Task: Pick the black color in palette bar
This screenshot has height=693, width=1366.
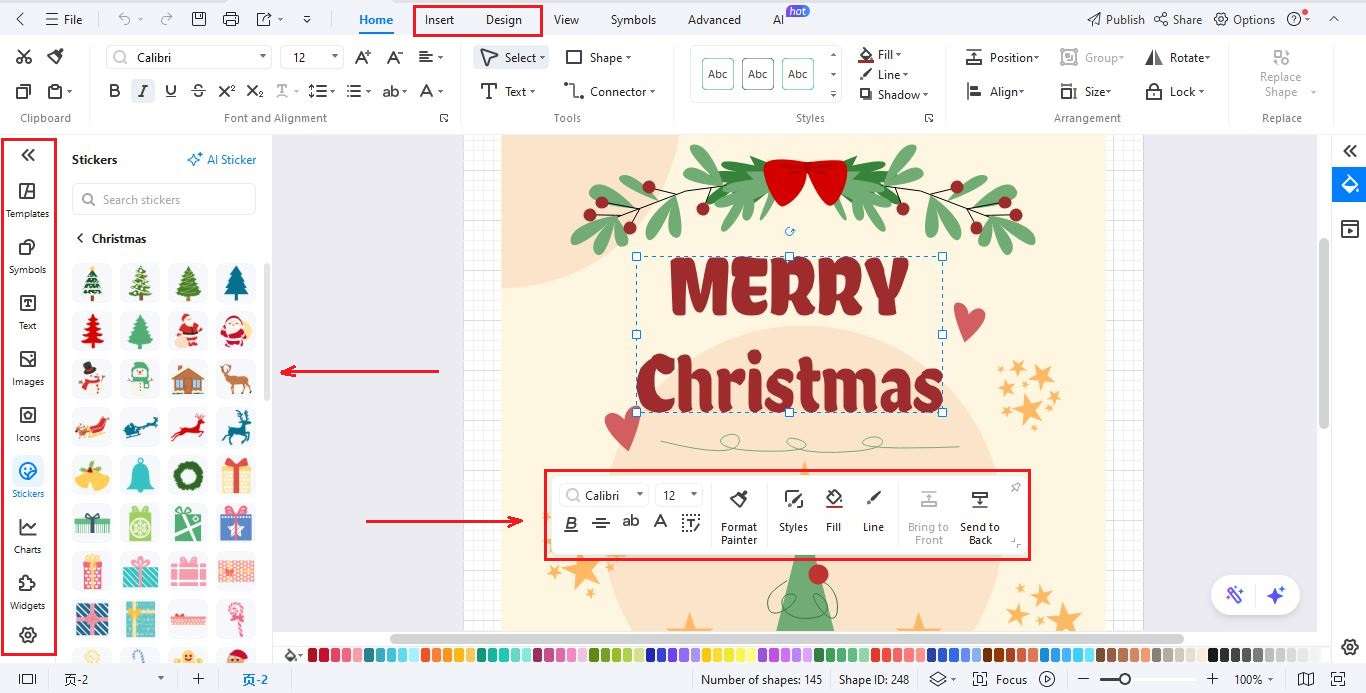Action: tap(1214, 655)
